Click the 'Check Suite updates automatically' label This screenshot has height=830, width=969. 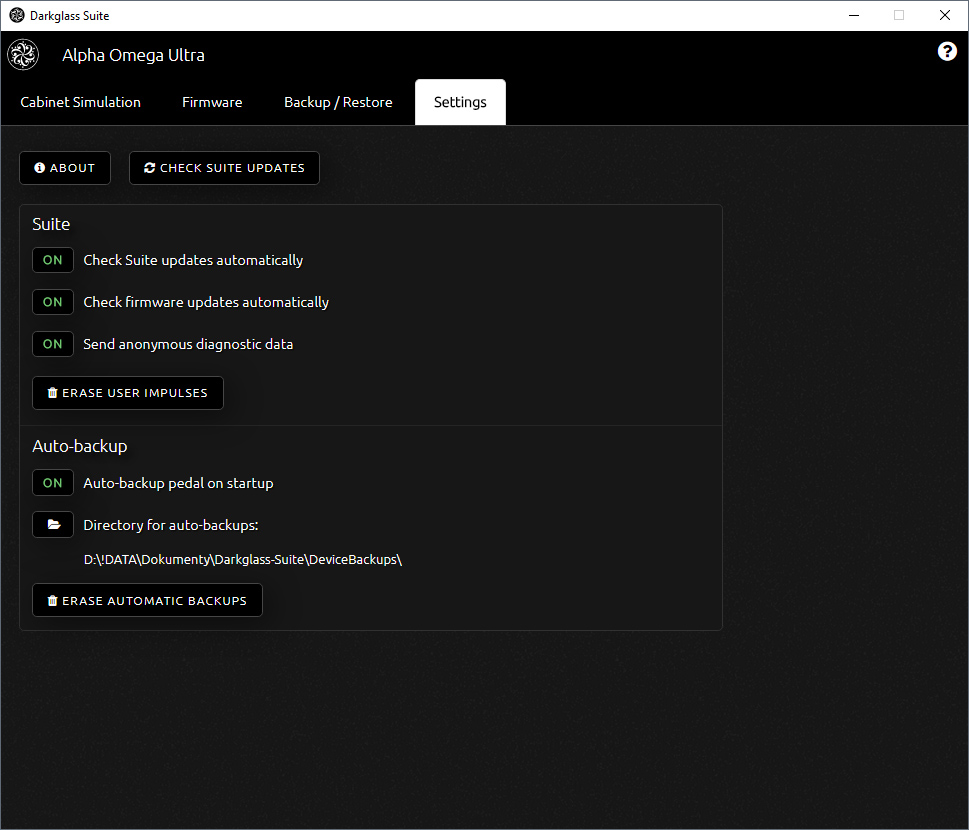coord(193,260)
